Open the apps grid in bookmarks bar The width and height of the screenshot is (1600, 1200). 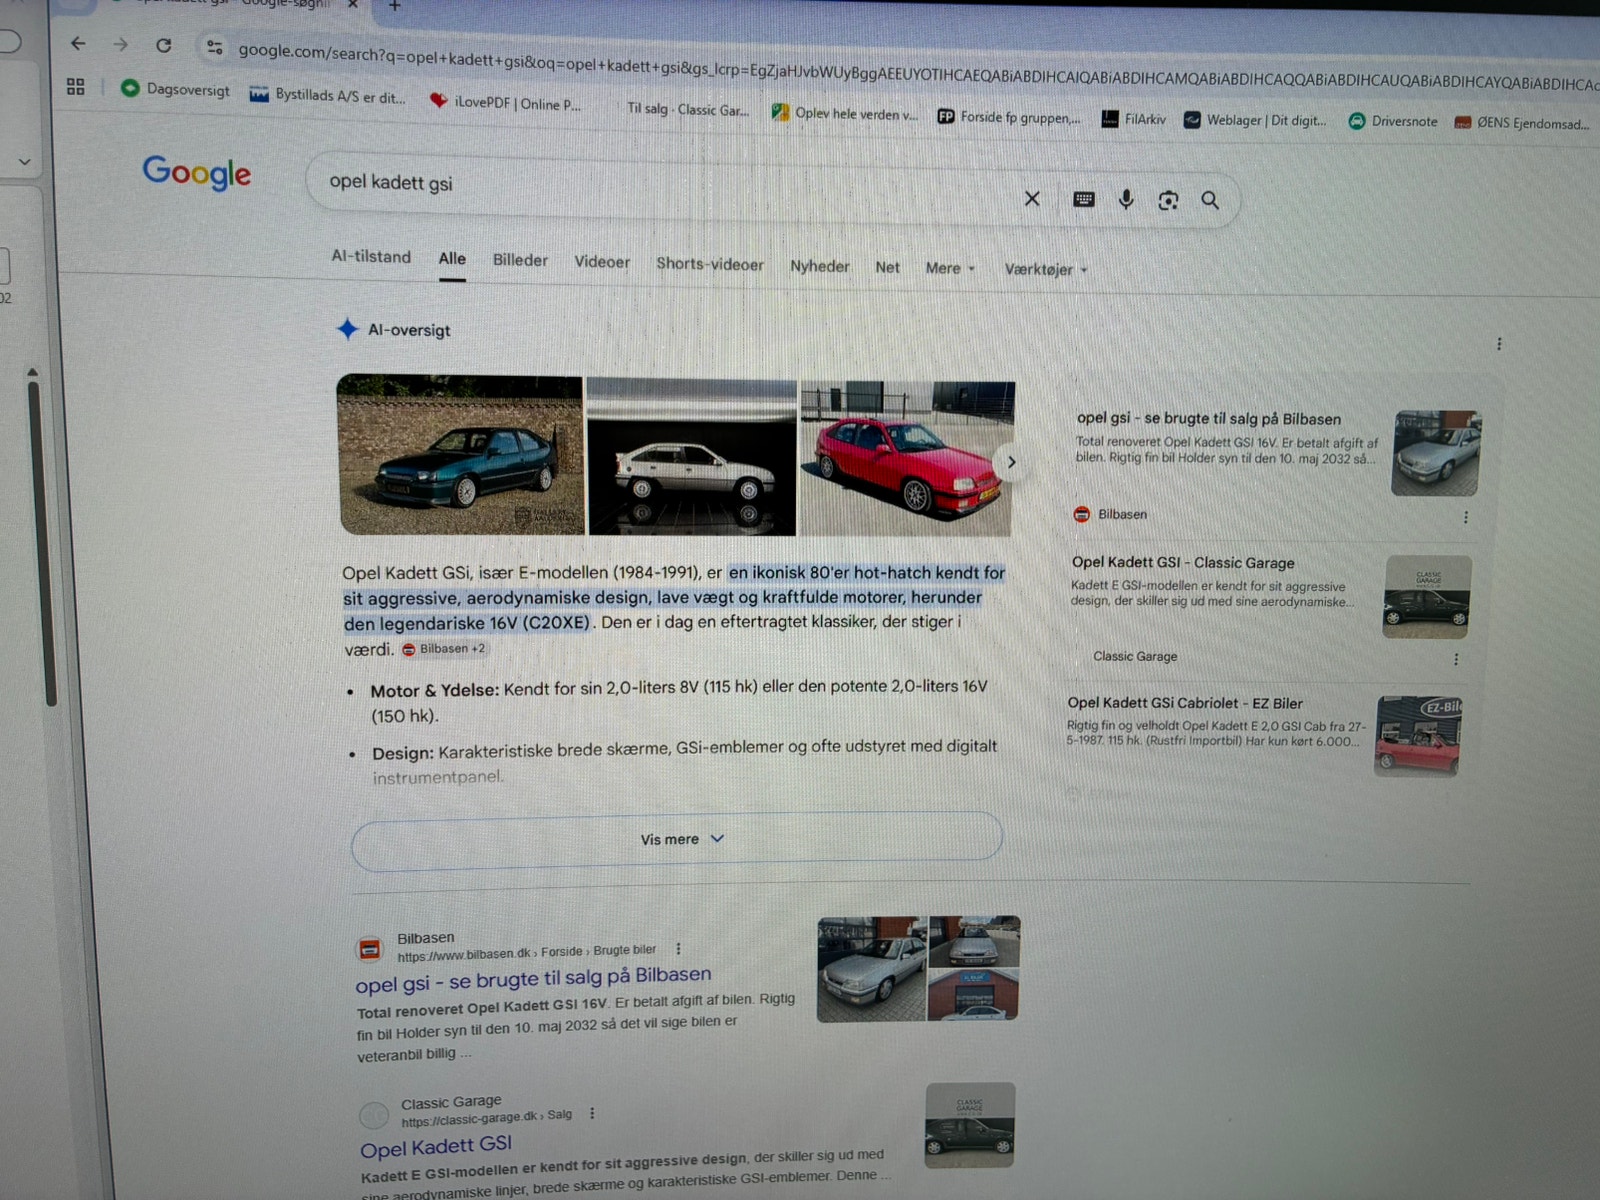tap(76, 87)
